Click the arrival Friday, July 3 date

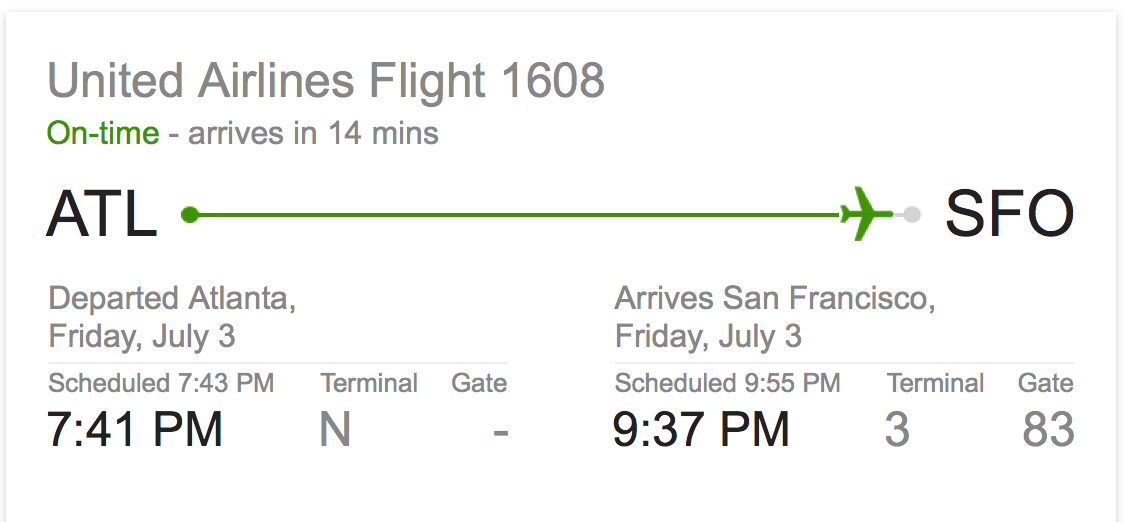click(708, 336)
